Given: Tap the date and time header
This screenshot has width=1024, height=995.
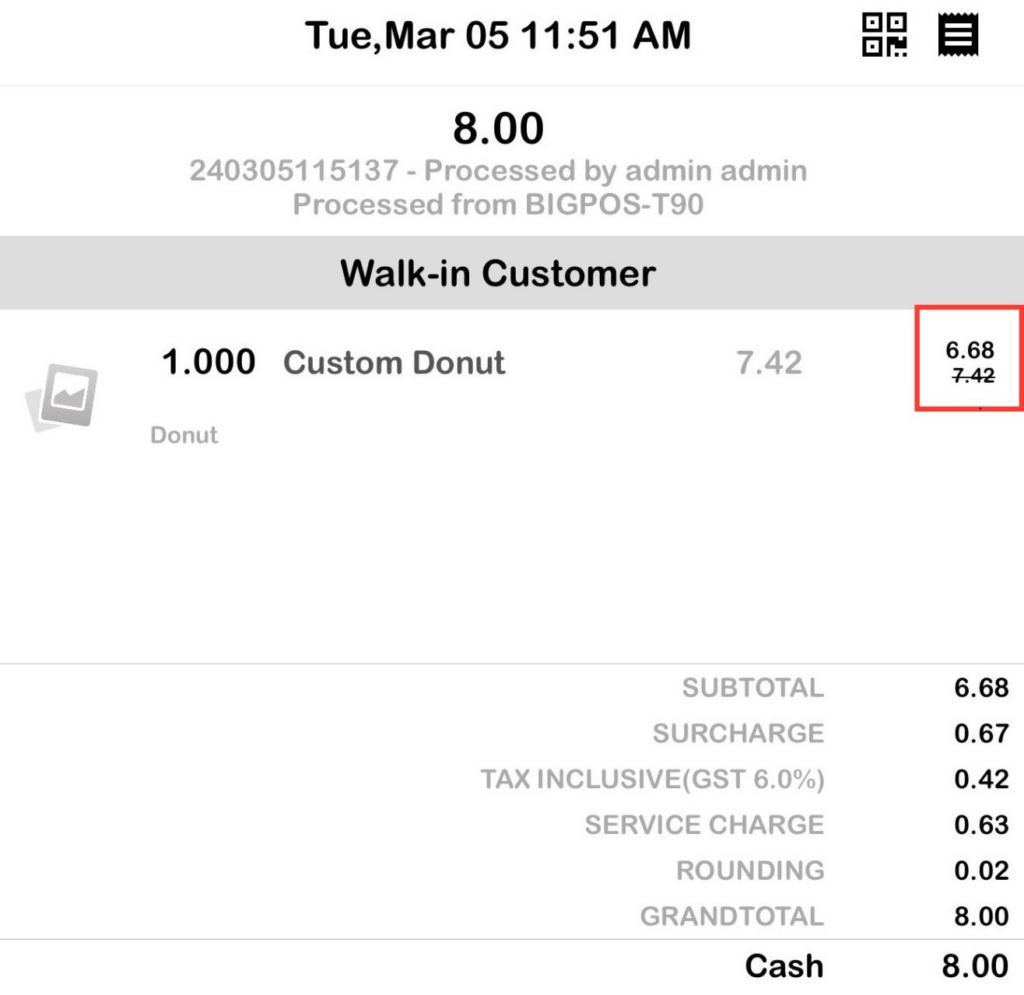Looking at the screenshot, I should tap(498, 36).
